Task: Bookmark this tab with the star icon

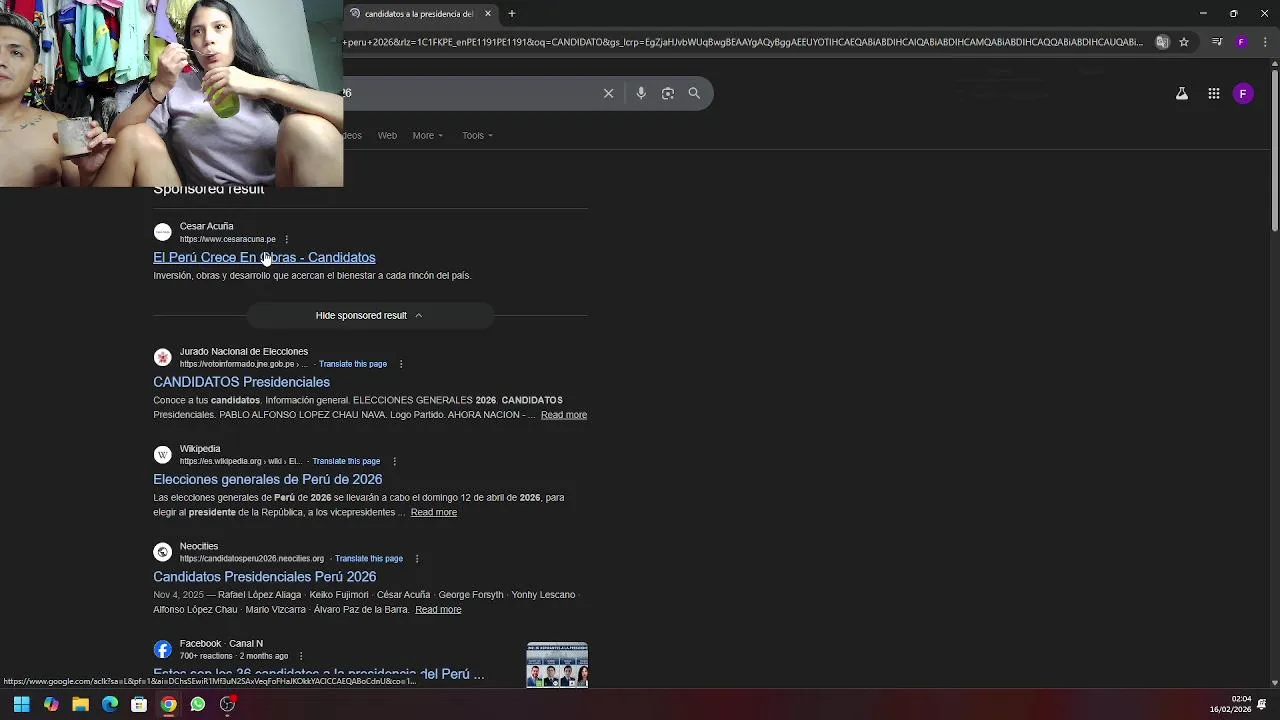Action: click(1184, 42)
